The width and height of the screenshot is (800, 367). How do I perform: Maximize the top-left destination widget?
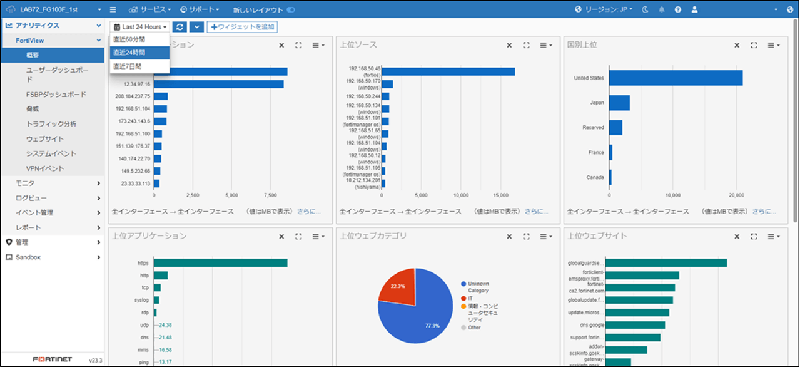point(299,45)
